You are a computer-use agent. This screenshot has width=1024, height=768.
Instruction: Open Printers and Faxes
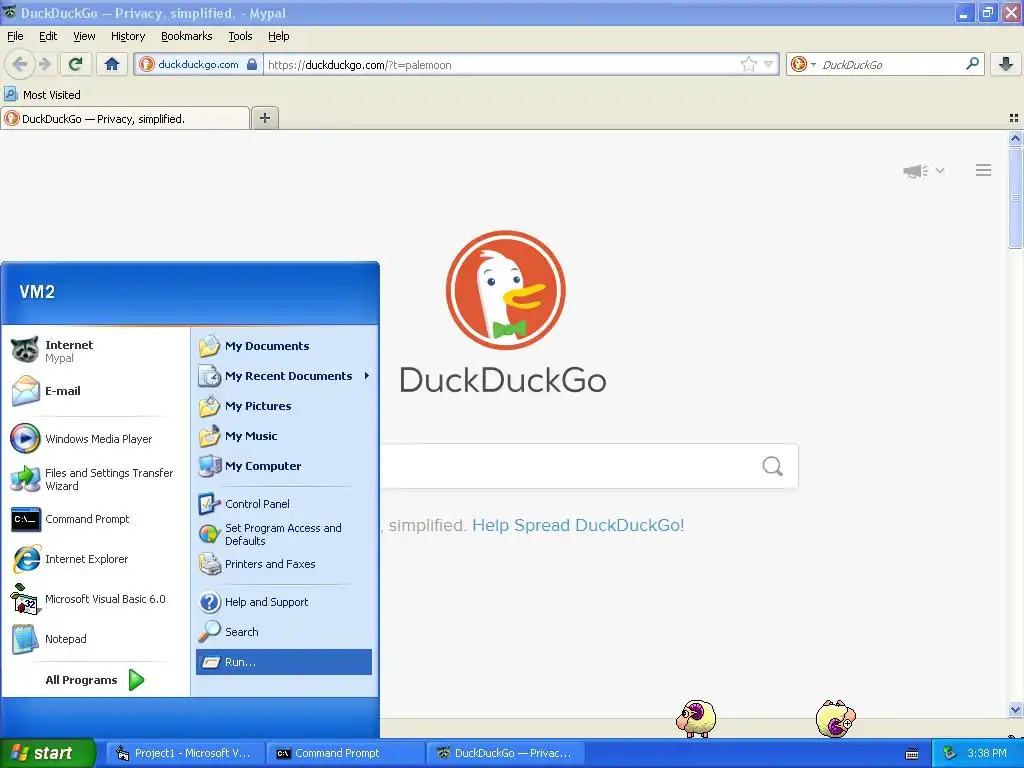coord(284,564)
